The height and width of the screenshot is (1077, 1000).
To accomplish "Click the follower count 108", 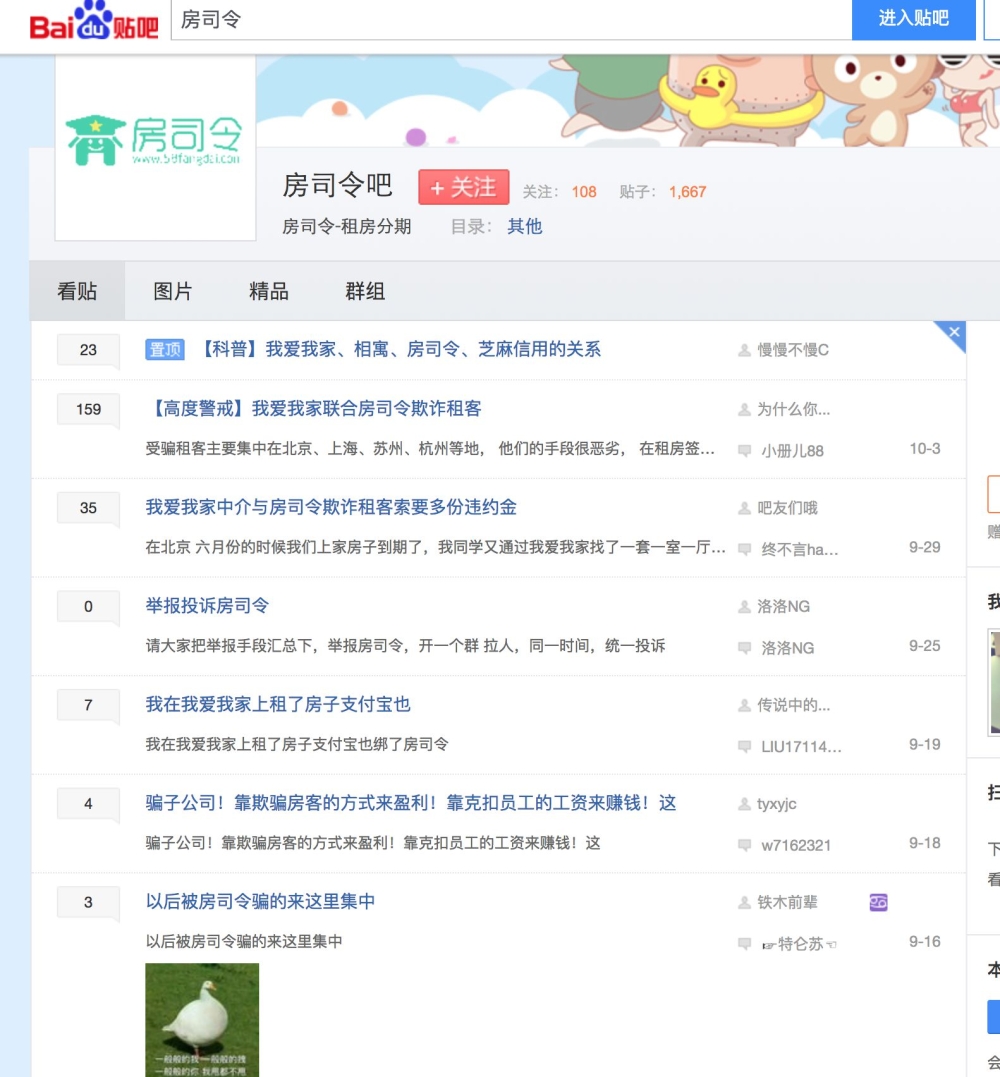I will 584,192.
